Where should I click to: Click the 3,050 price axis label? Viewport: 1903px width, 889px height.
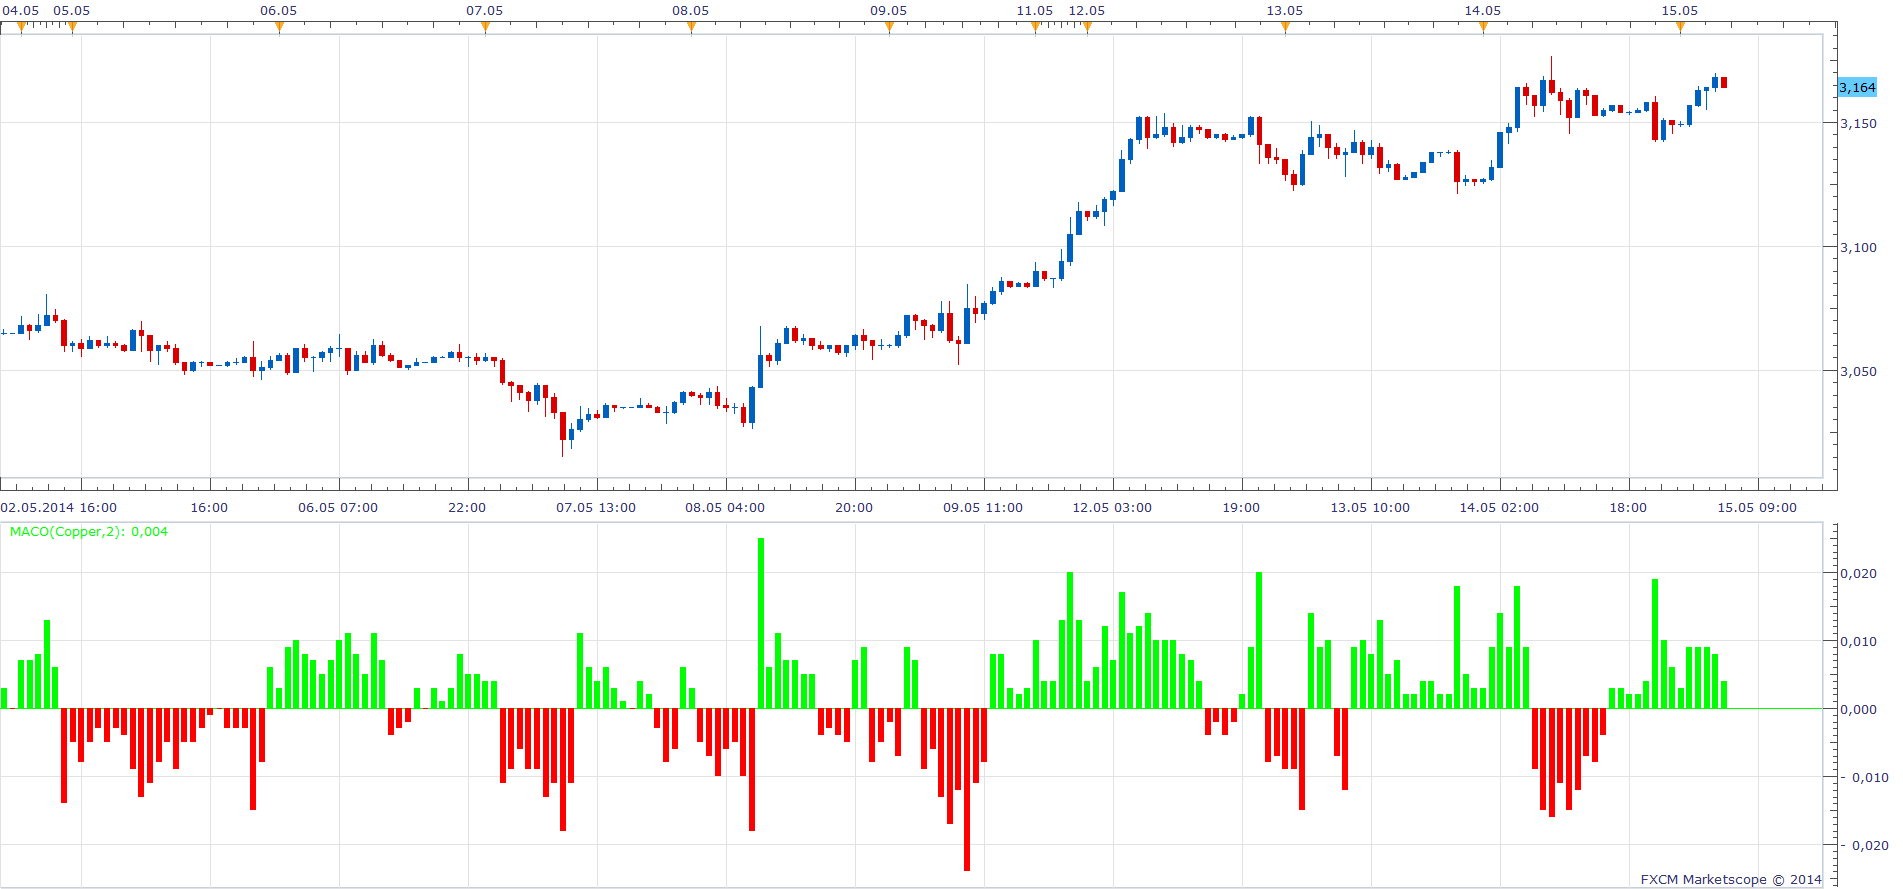coord(1859,371)
